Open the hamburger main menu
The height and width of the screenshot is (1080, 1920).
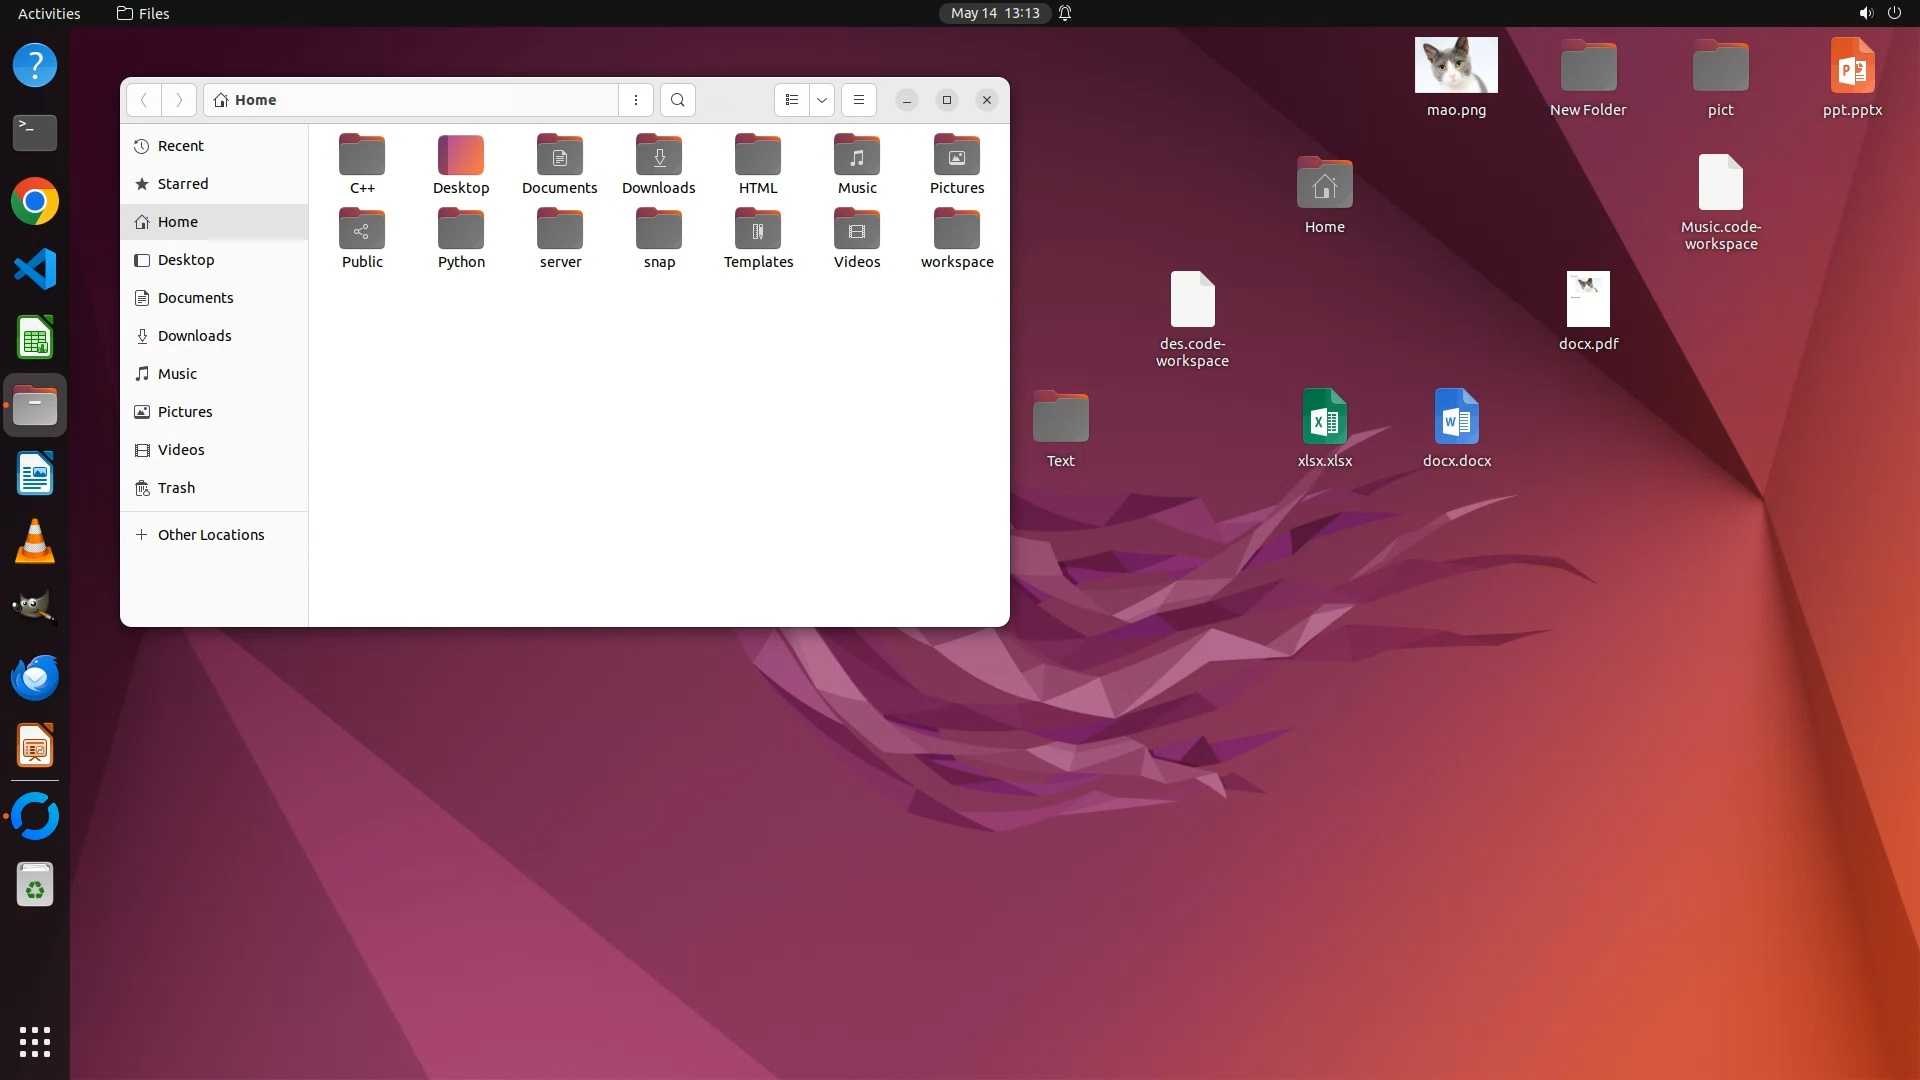(859, 100)
